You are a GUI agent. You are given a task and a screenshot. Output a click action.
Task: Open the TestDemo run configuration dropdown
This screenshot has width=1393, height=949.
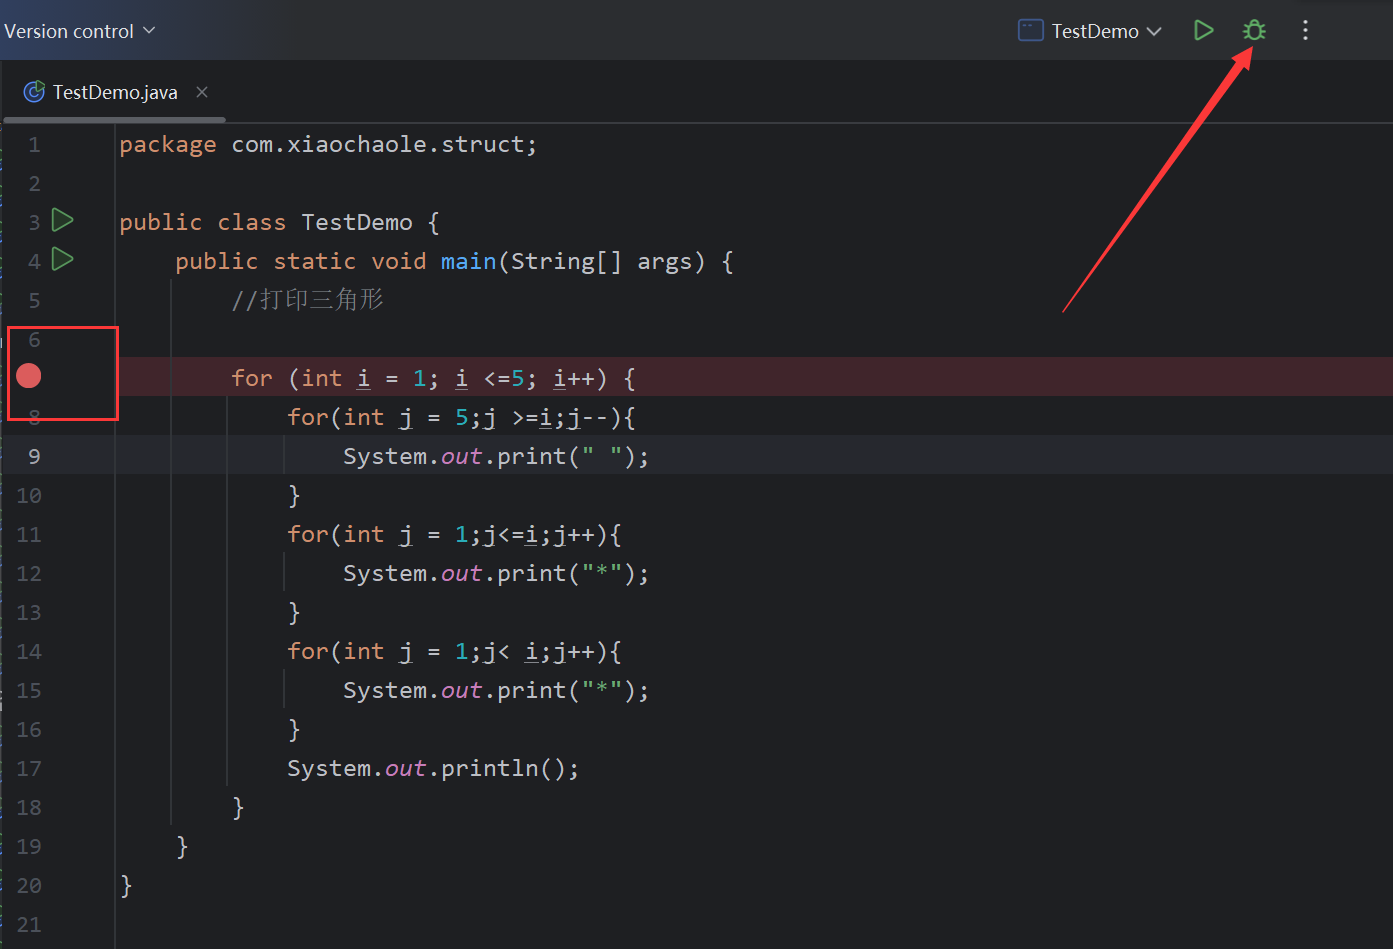(1090, 31)
